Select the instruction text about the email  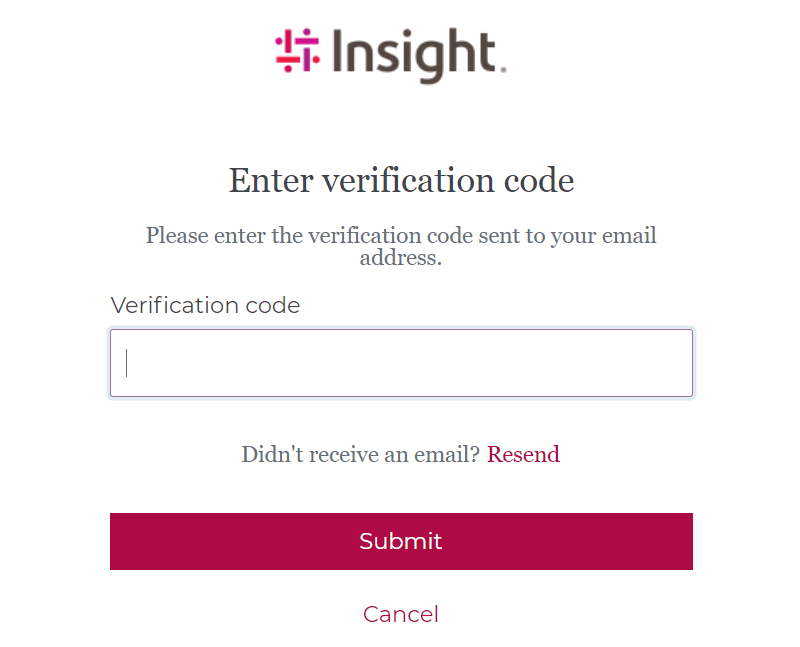(x=400, y=246)
